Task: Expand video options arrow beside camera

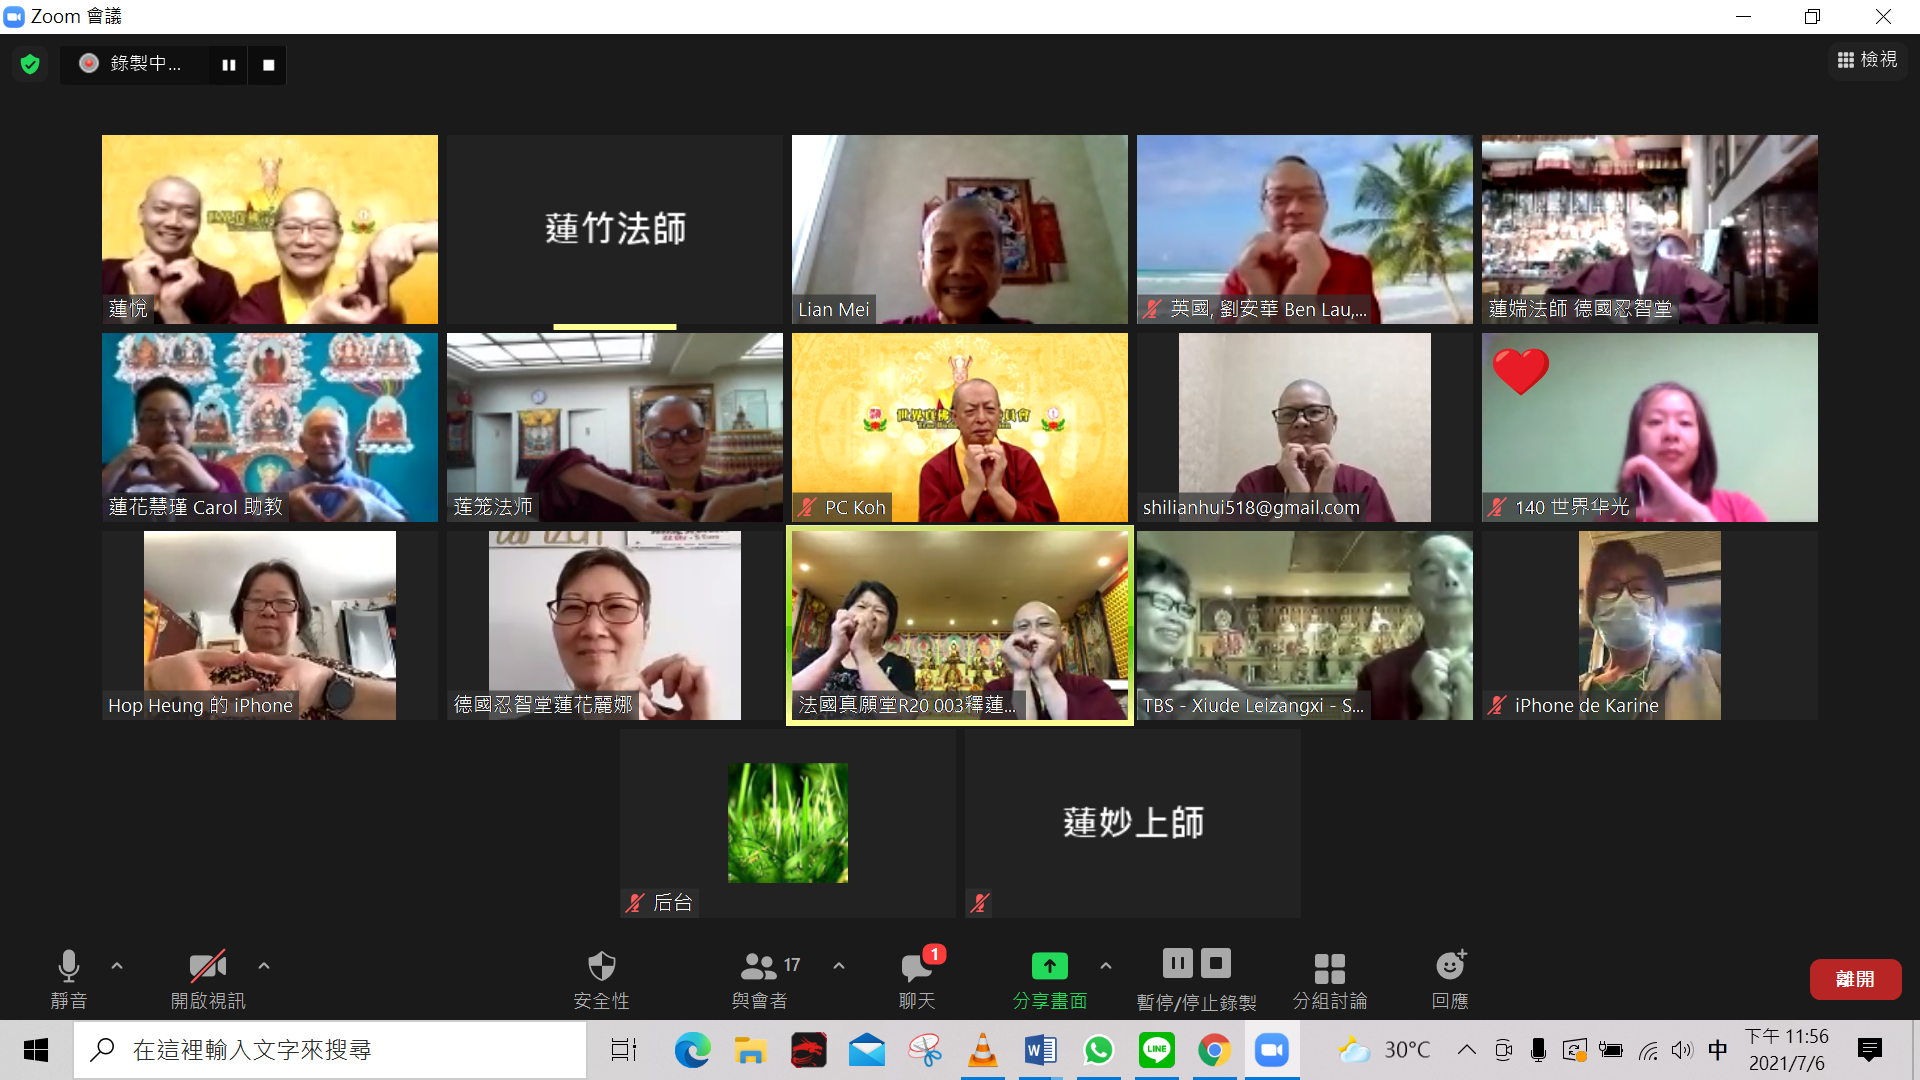Action: (264, 966)
